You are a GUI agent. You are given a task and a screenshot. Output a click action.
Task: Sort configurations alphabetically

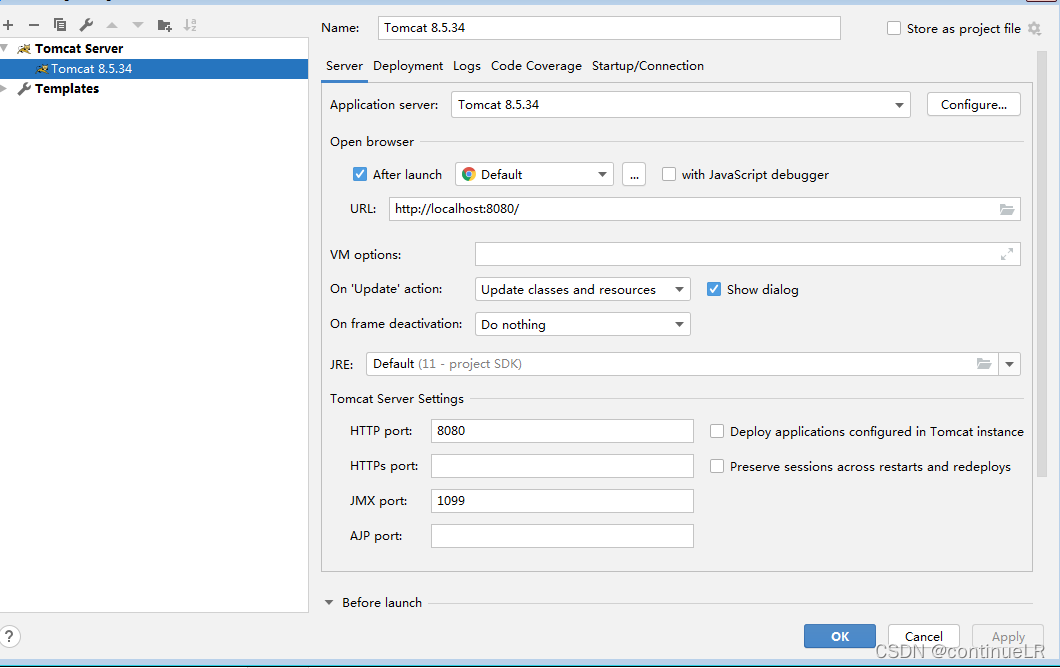(x=190, y=25)
